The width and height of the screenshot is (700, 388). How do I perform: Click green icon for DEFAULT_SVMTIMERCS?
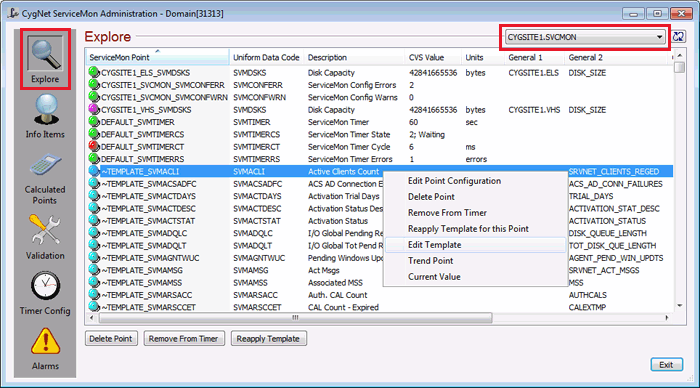point(93,134)
